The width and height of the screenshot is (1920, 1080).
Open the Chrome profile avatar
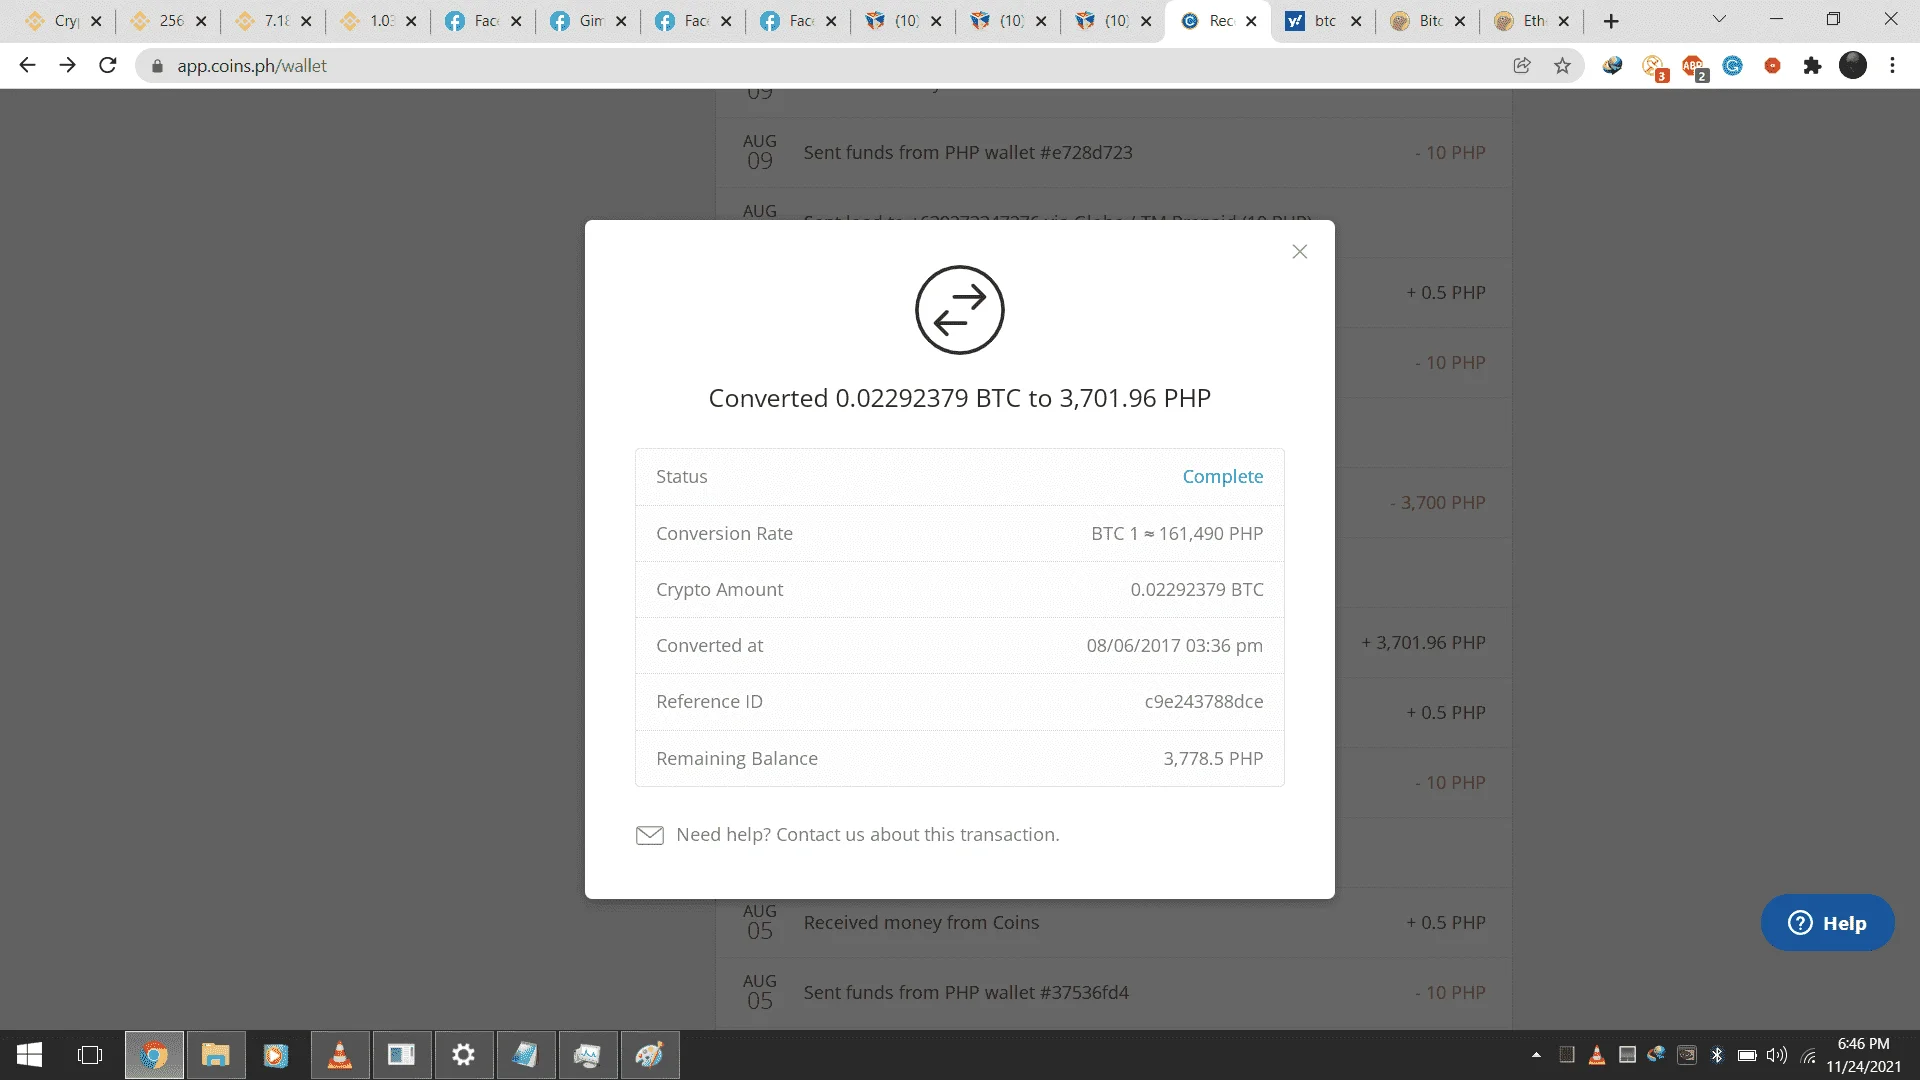coord(1853,65)
